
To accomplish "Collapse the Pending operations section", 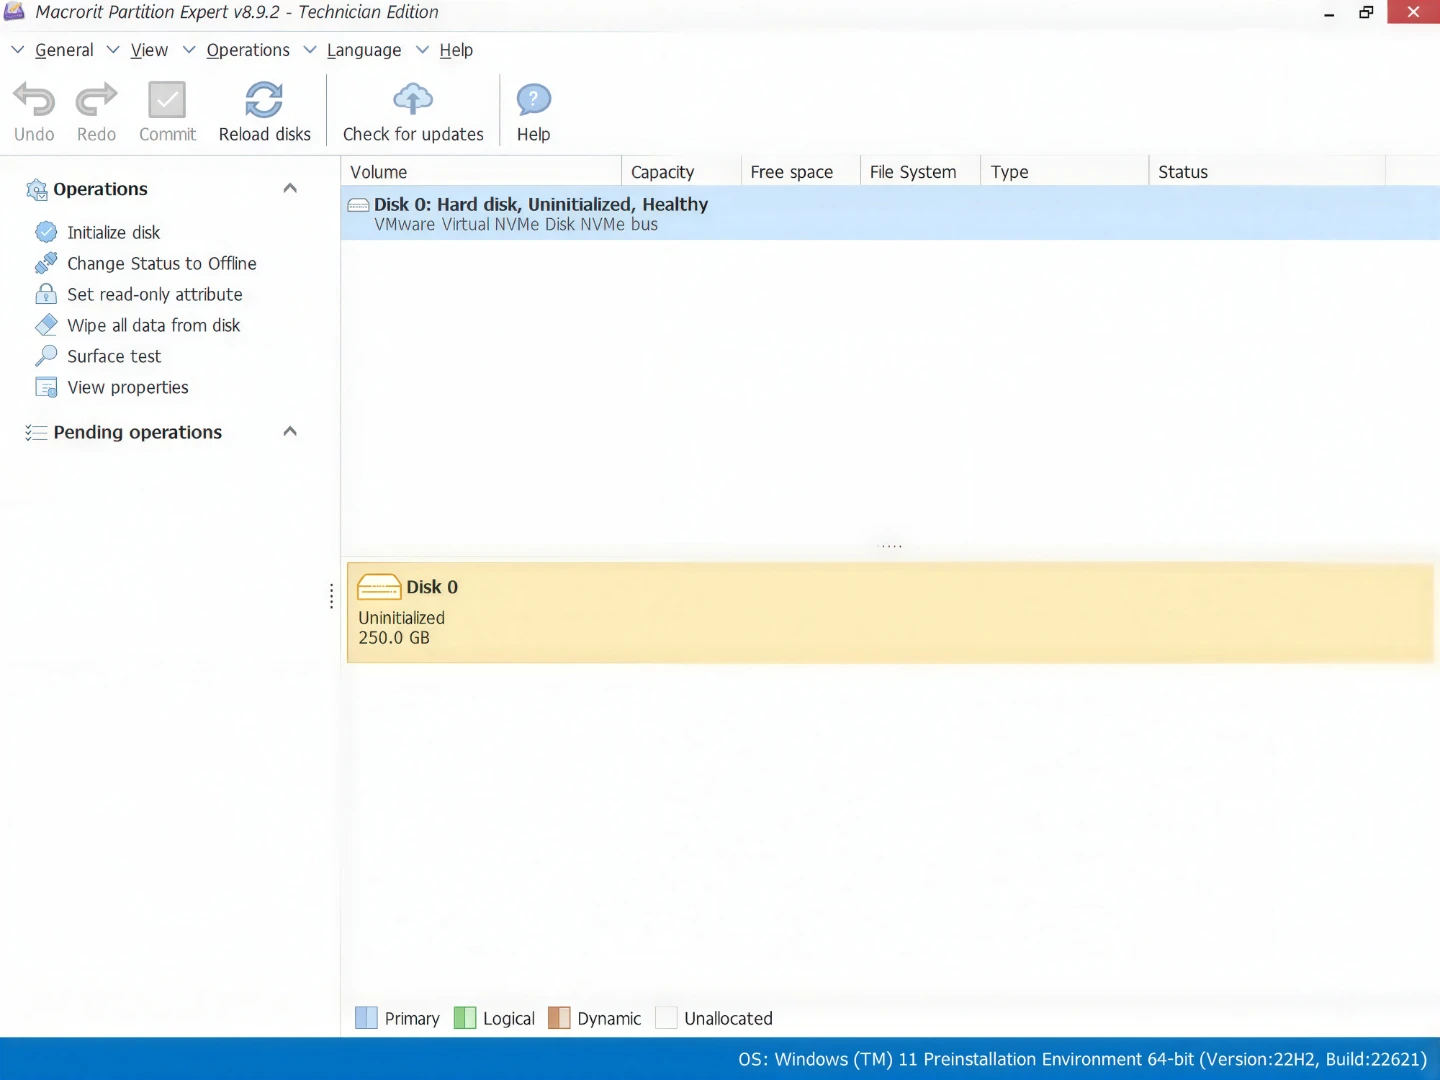I will click(x=290, y=431).
